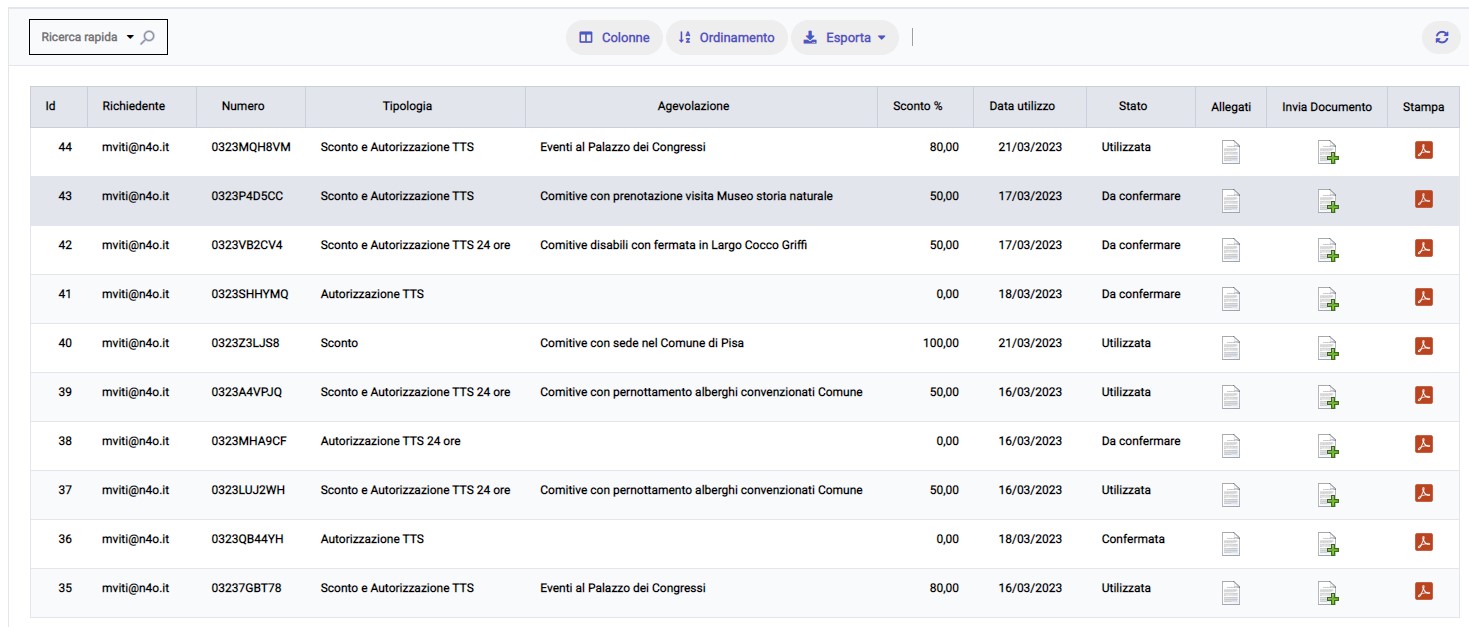Click the Data utilizzo column header

1022,106
